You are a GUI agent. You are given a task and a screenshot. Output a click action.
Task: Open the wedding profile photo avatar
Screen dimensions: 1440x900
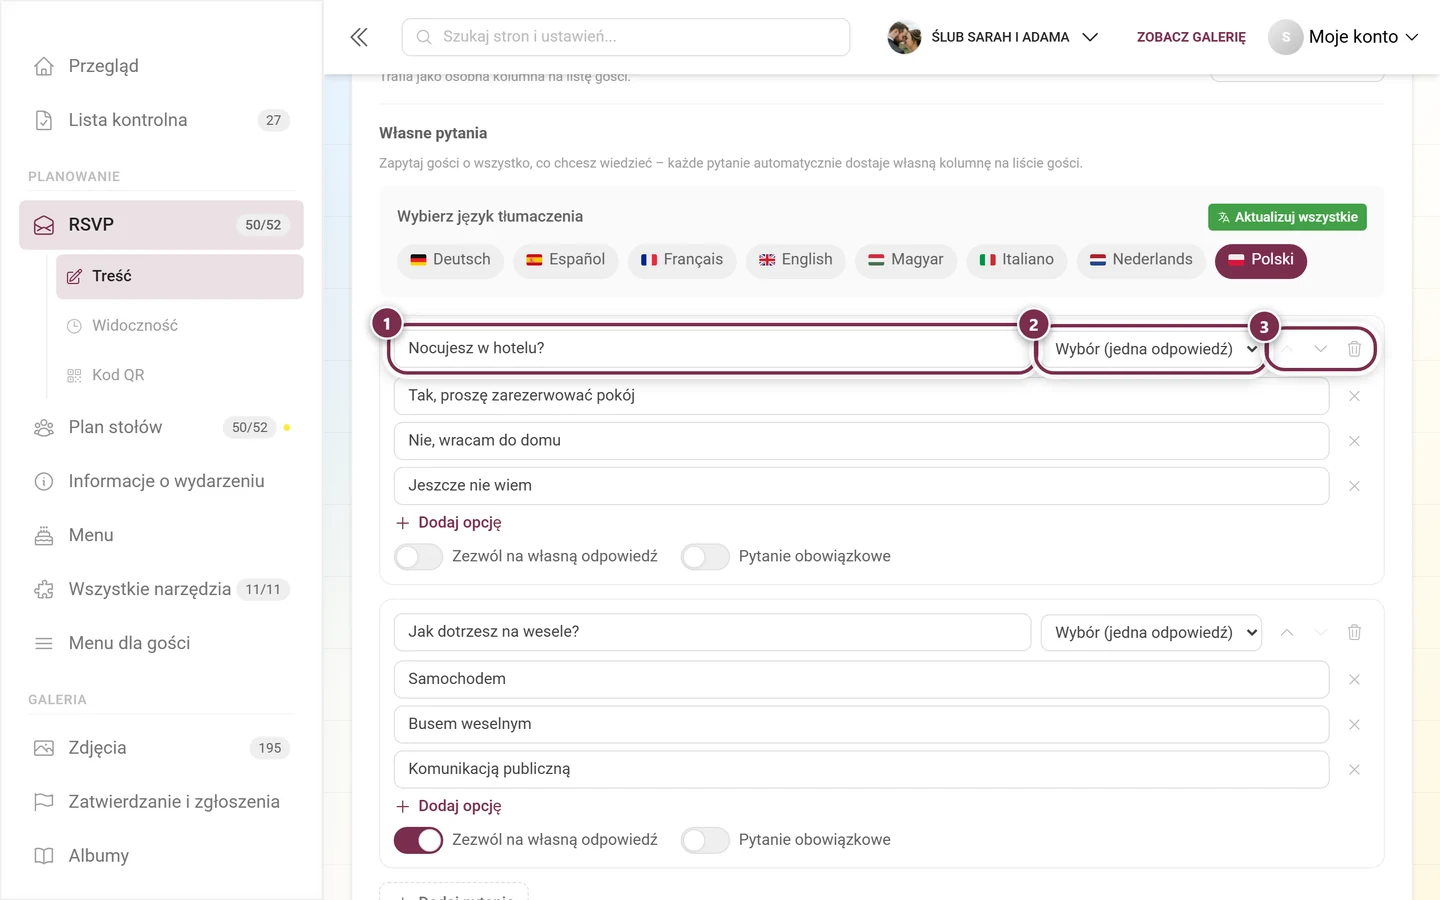904,37
